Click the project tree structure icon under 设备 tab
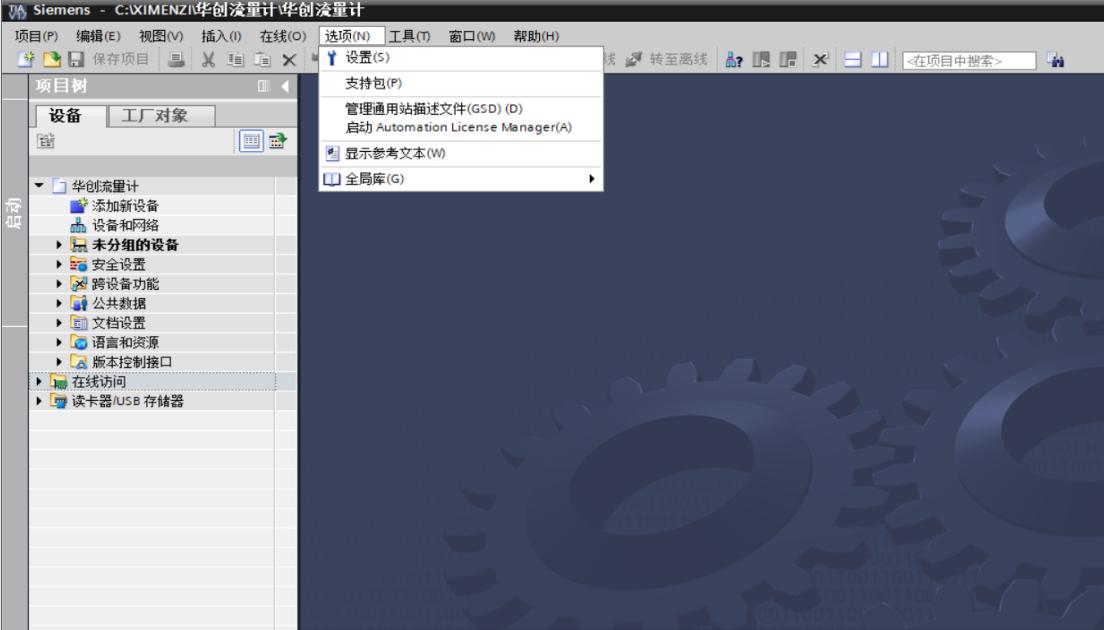Image resolution: width=1104 pixels, height=630 pixels. coord(46,141)
